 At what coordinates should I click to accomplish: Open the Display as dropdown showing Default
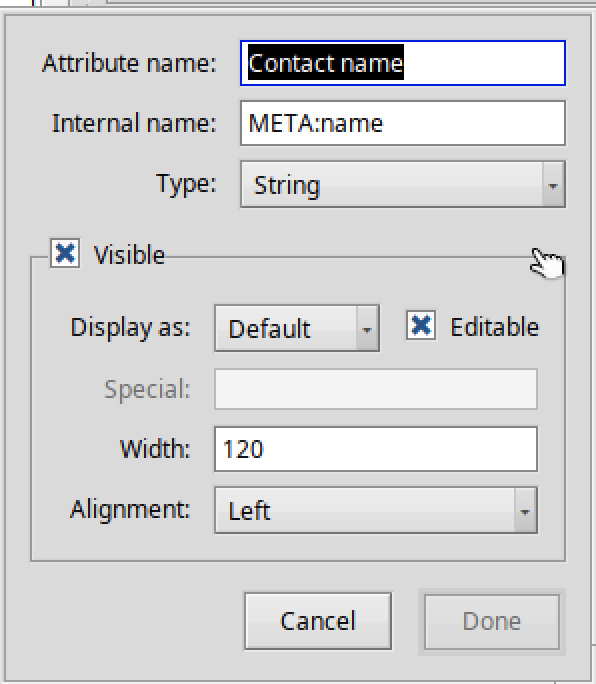297,328
